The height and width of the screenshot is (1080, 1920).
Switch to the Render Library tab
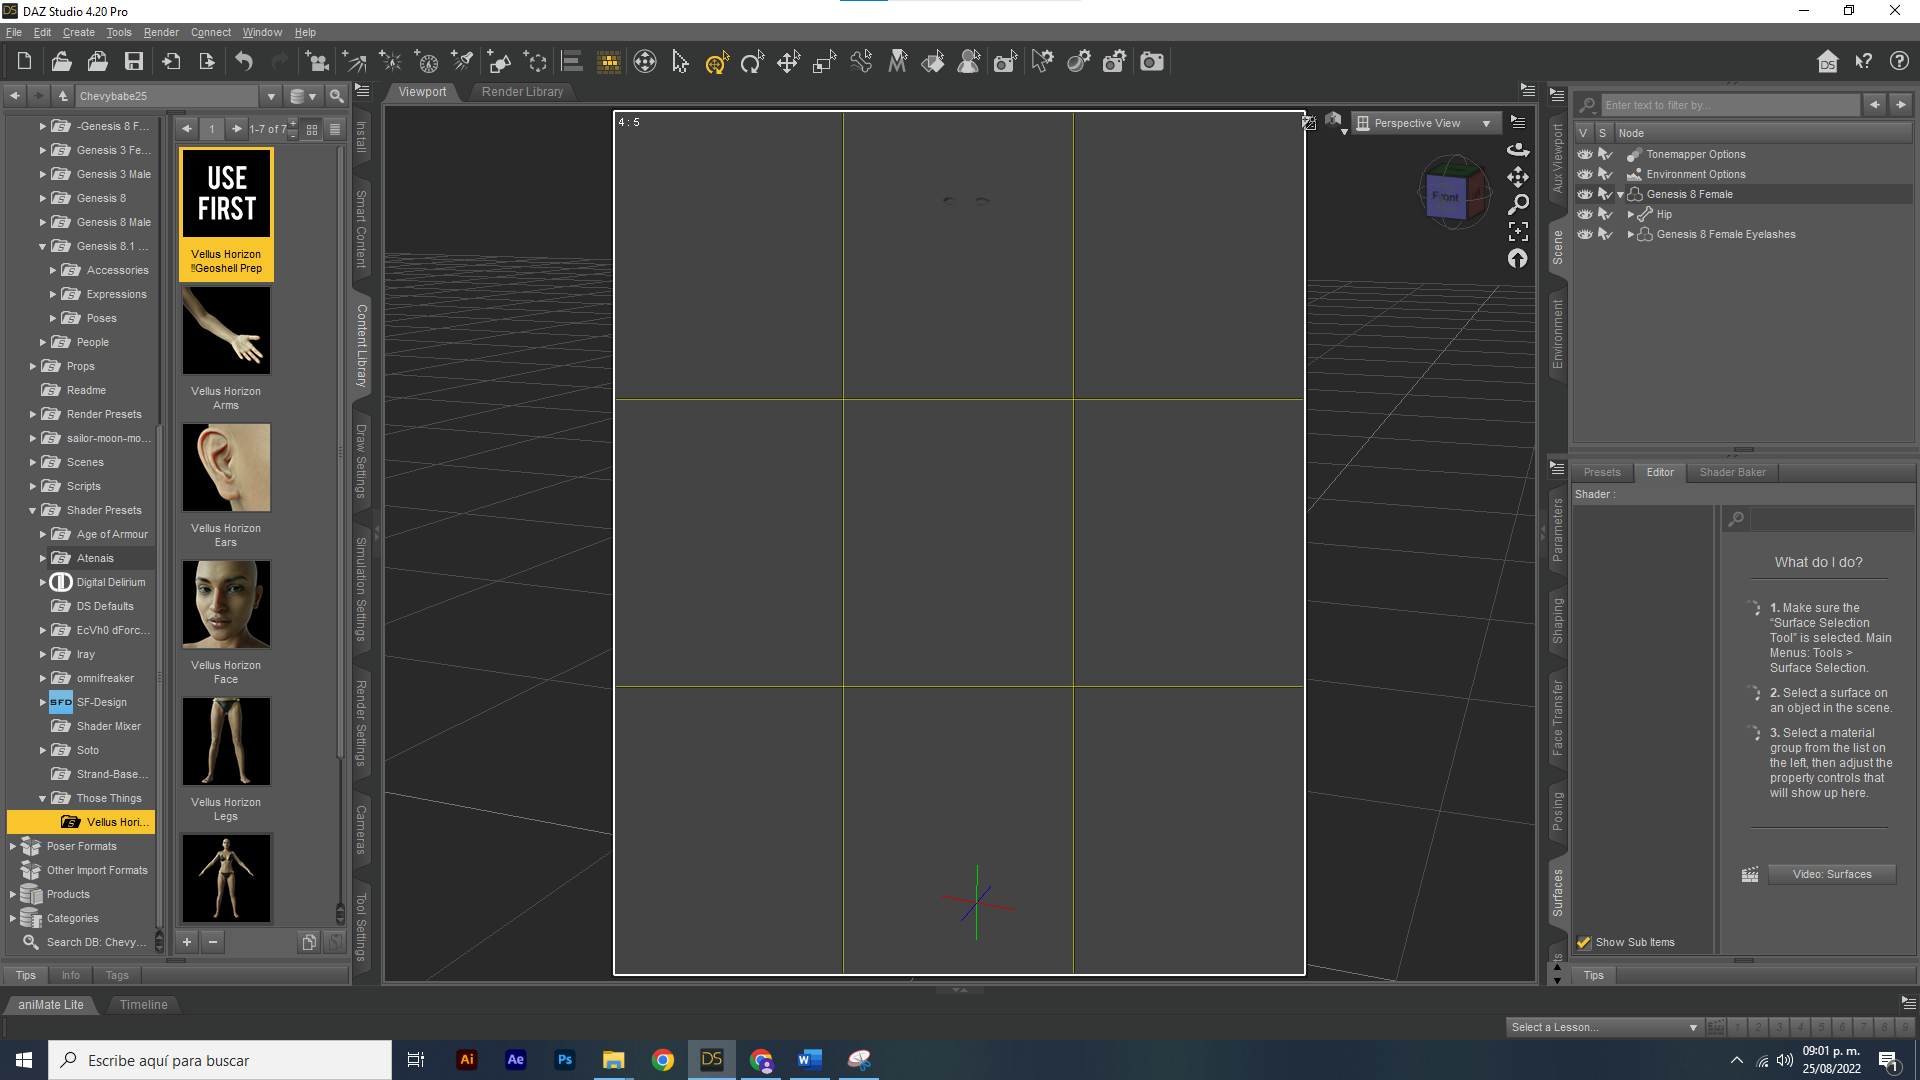(522, 91)
